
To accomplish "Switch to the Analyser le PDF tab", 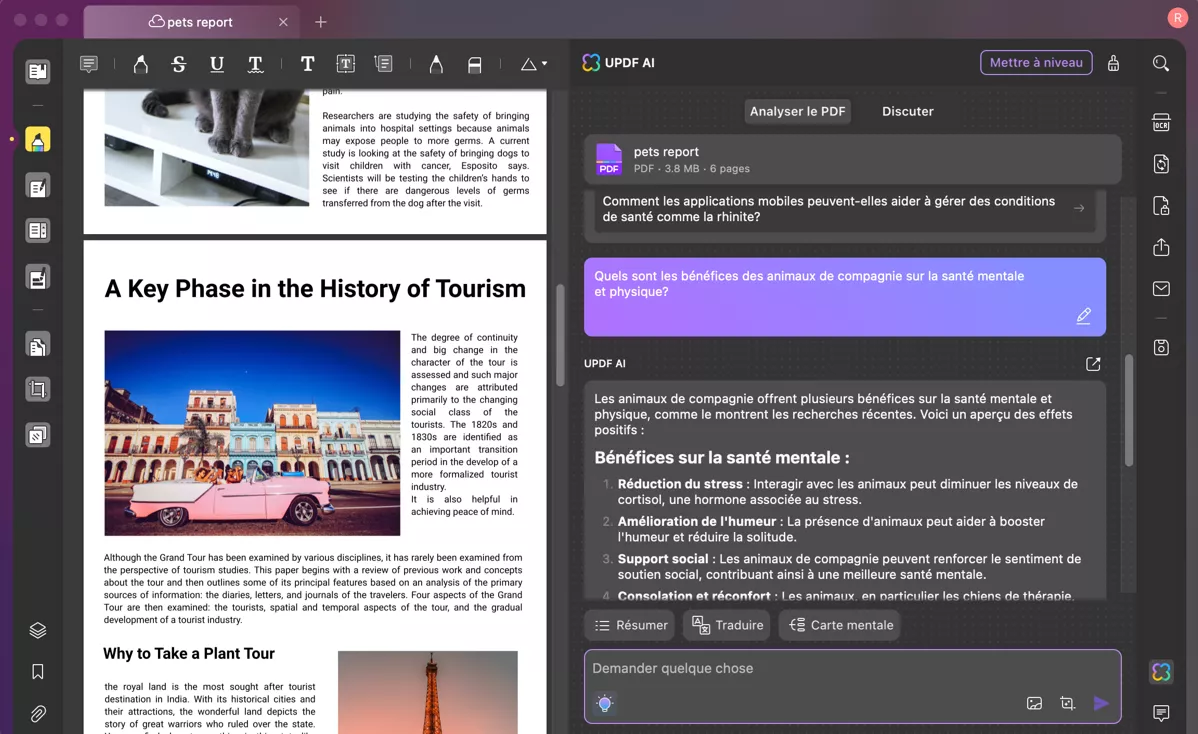I will (797, 111).
